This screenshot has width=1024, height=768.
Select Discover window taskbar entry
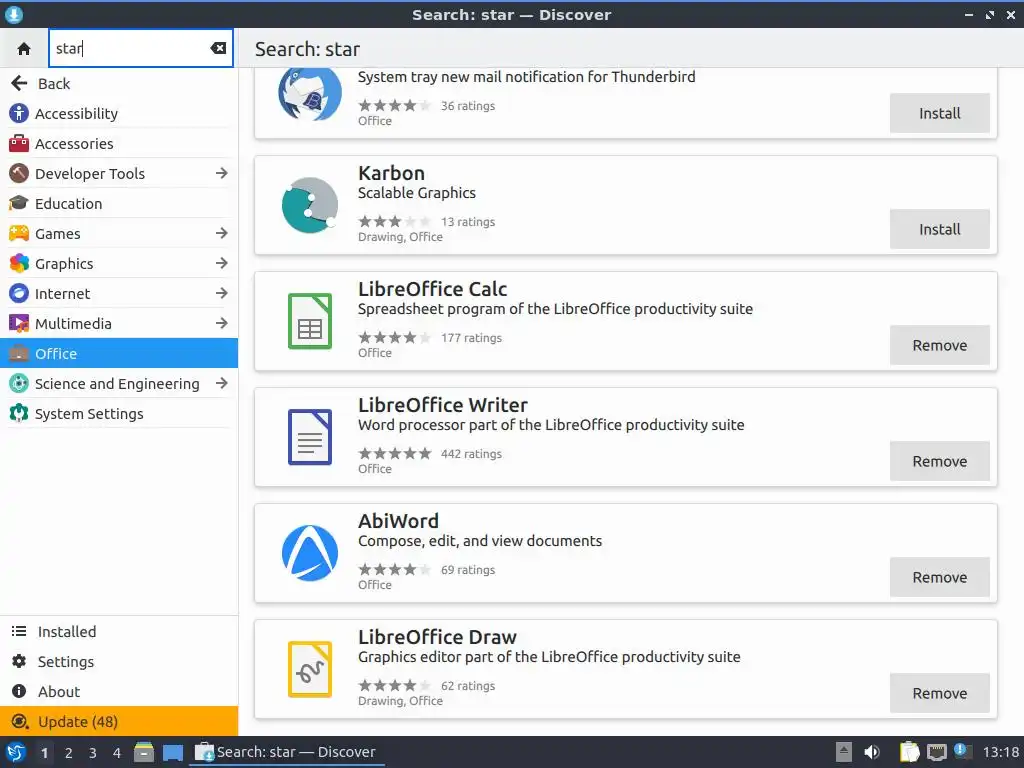[x=286, y=752]
